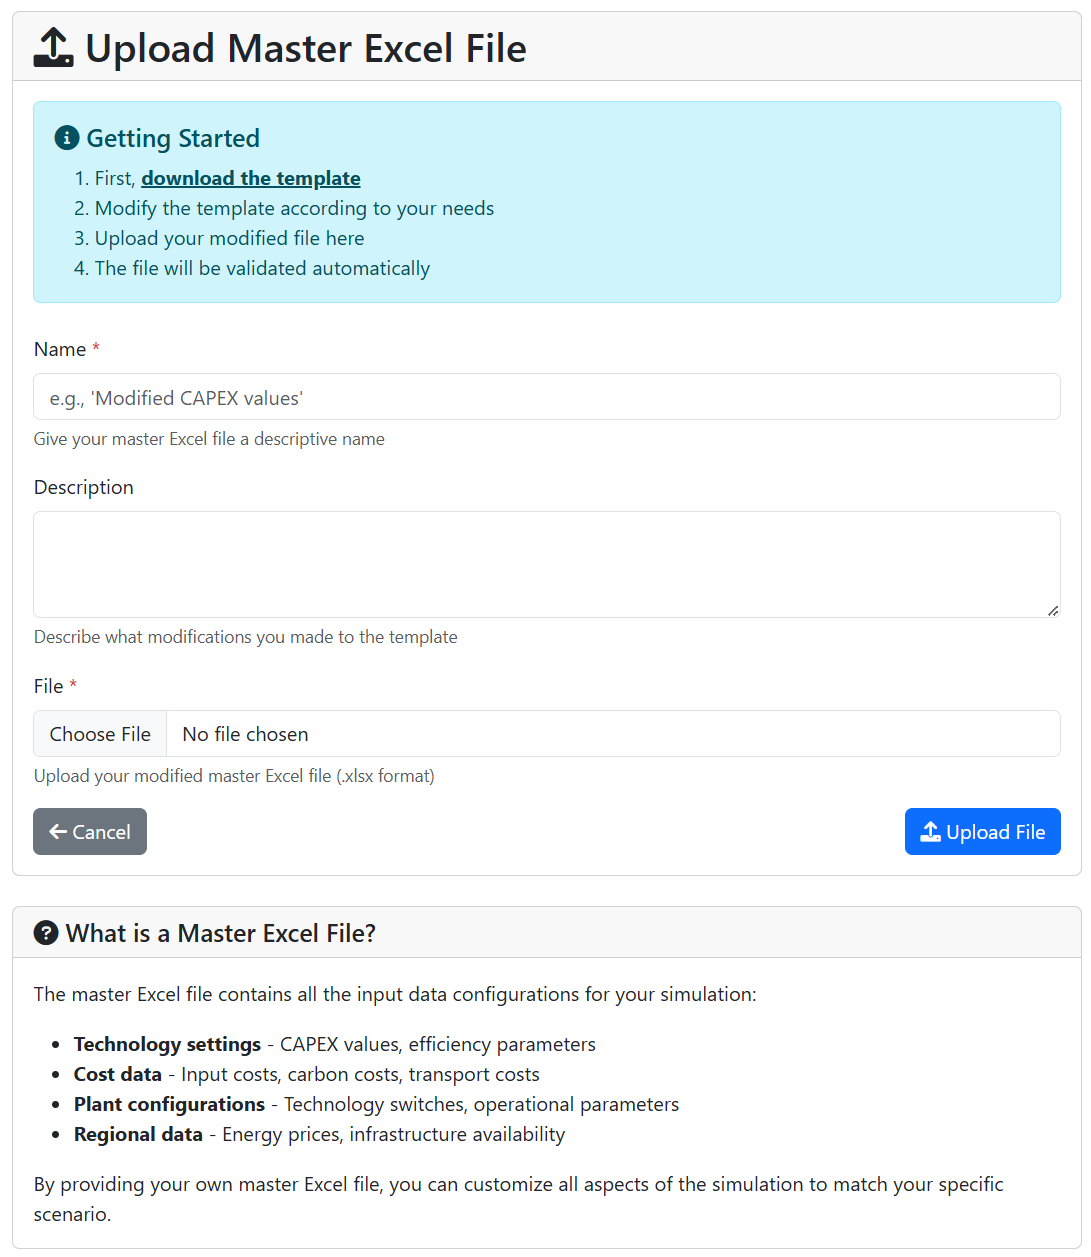Click inside the Description text area
This screenshot has height=1257, width=1091.
pyautogui.click(x=546, y=564)
